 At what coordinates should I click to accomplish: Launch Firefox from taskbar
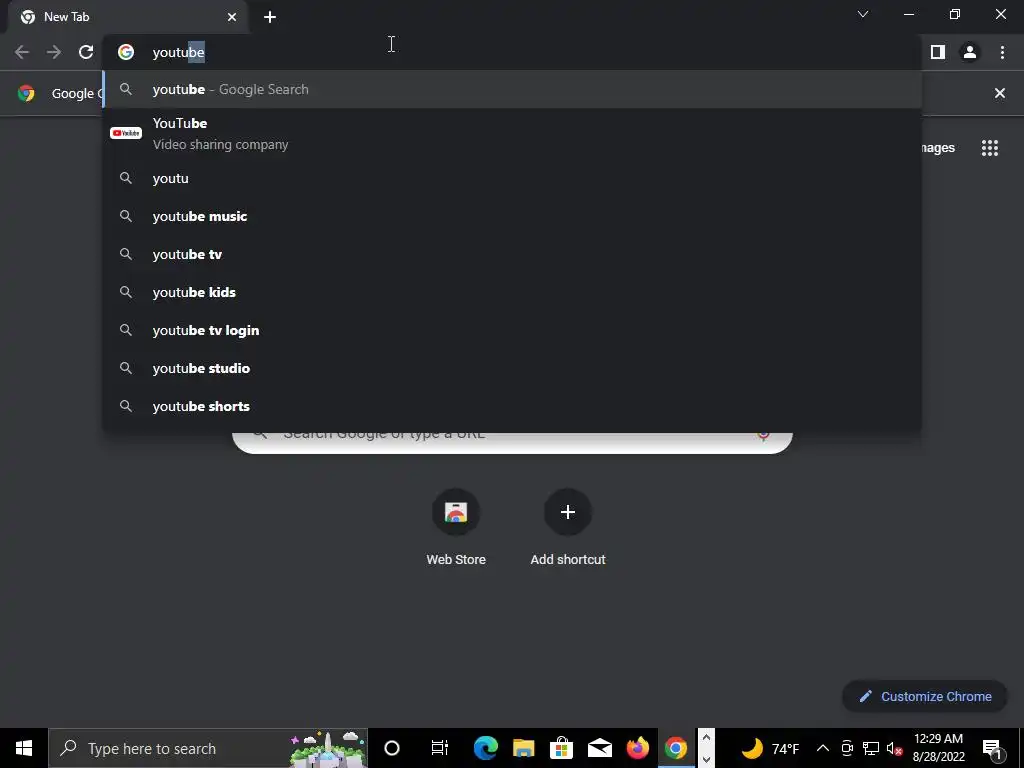pos(637,748)
